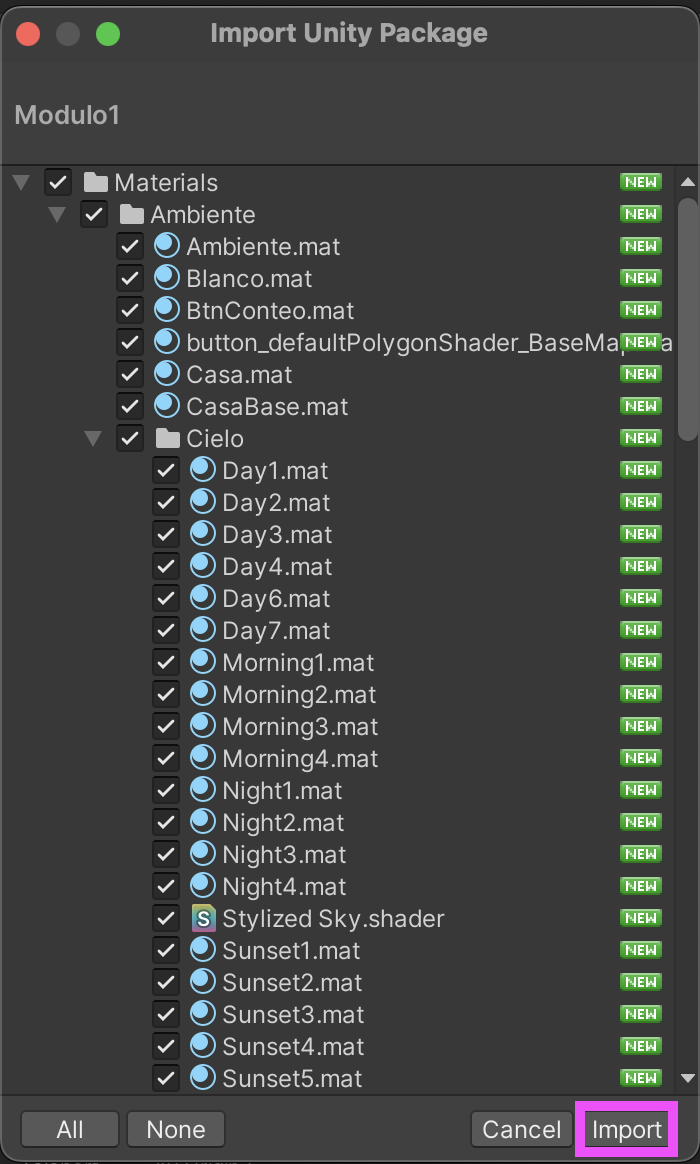Click the button_defaultPolygonShader material icon
The image size is (700, 1164).
tap(167, 341)
